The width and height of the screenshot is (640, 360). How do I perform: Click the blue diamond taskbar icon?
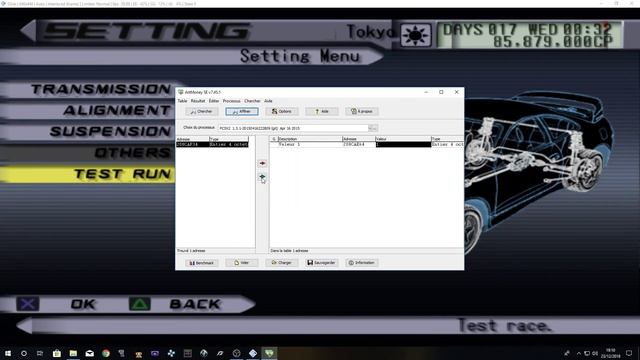tap(253, 353)
